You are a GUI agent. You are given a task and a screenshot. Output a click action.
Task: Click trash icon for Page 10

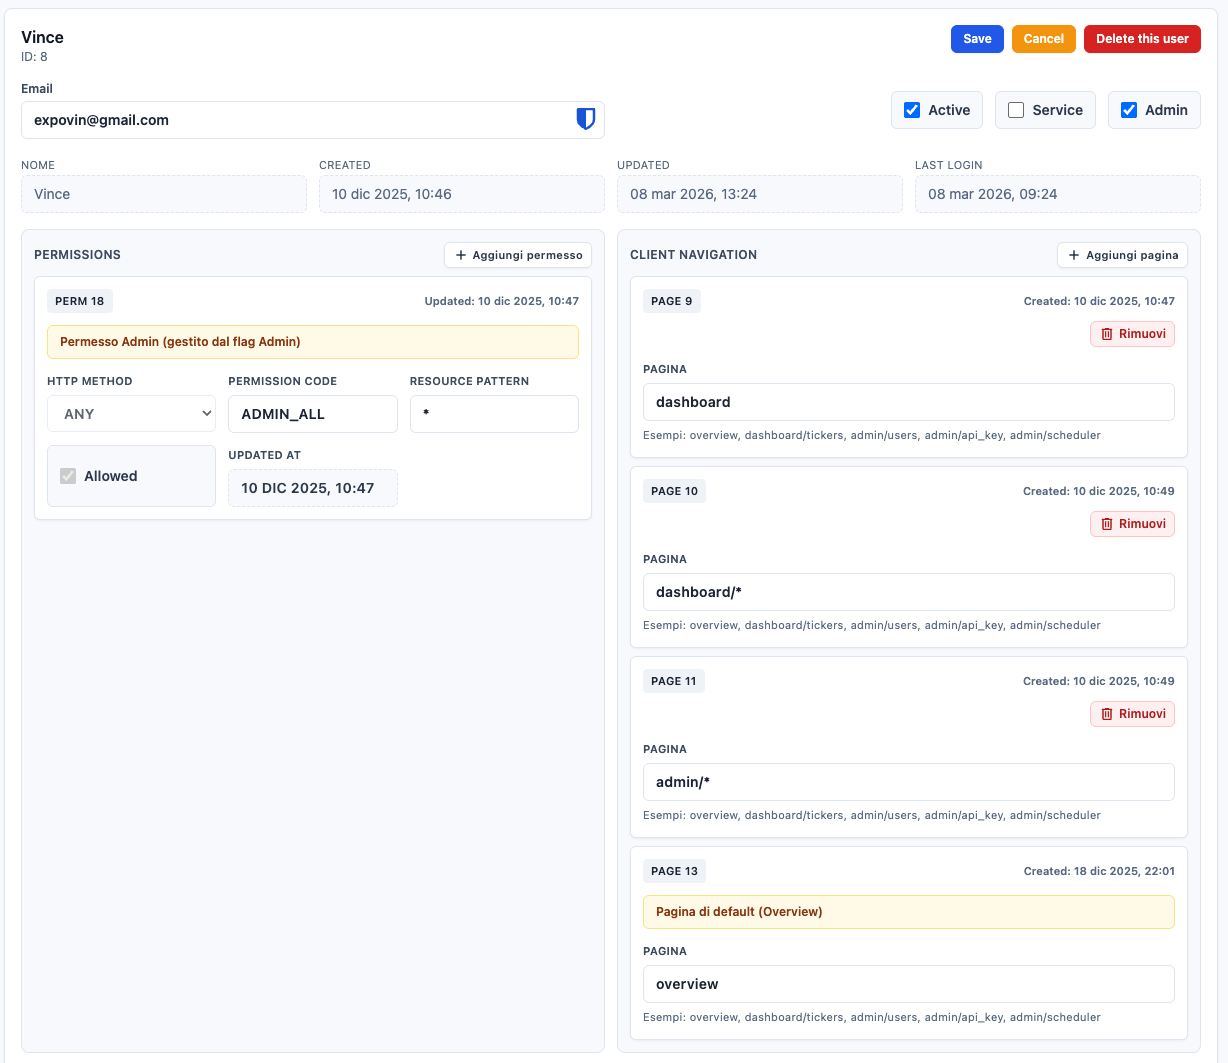coord(1107,524)
